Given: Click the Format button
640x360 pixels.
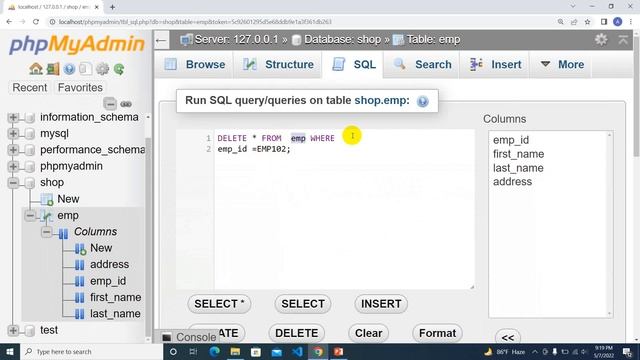Looking at the screenshot, I should (x=437, y=333).
